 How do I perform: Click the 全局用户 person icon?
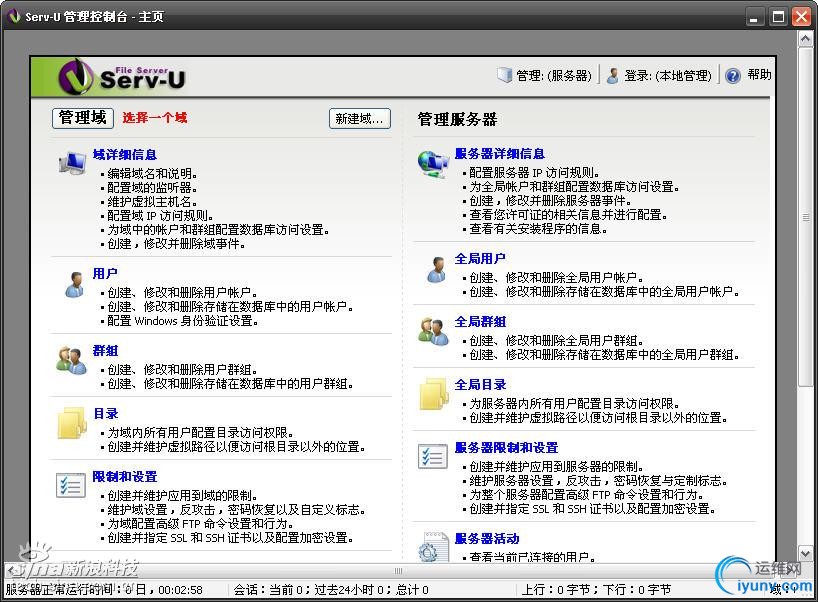[x=436, y=270]
